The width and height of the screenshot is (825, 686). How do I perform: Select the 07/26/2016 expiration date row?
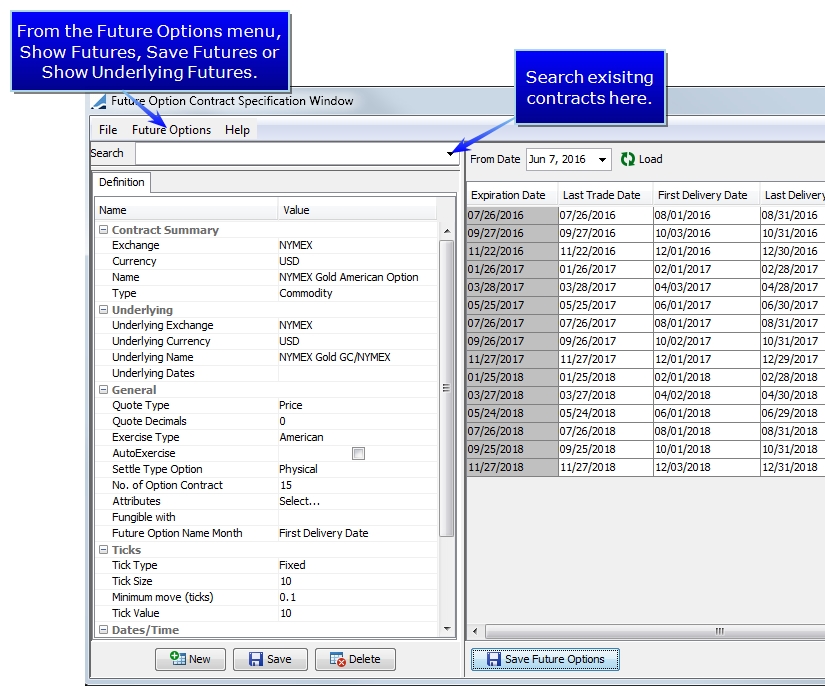pyautogui.click(x=512, y=215)
